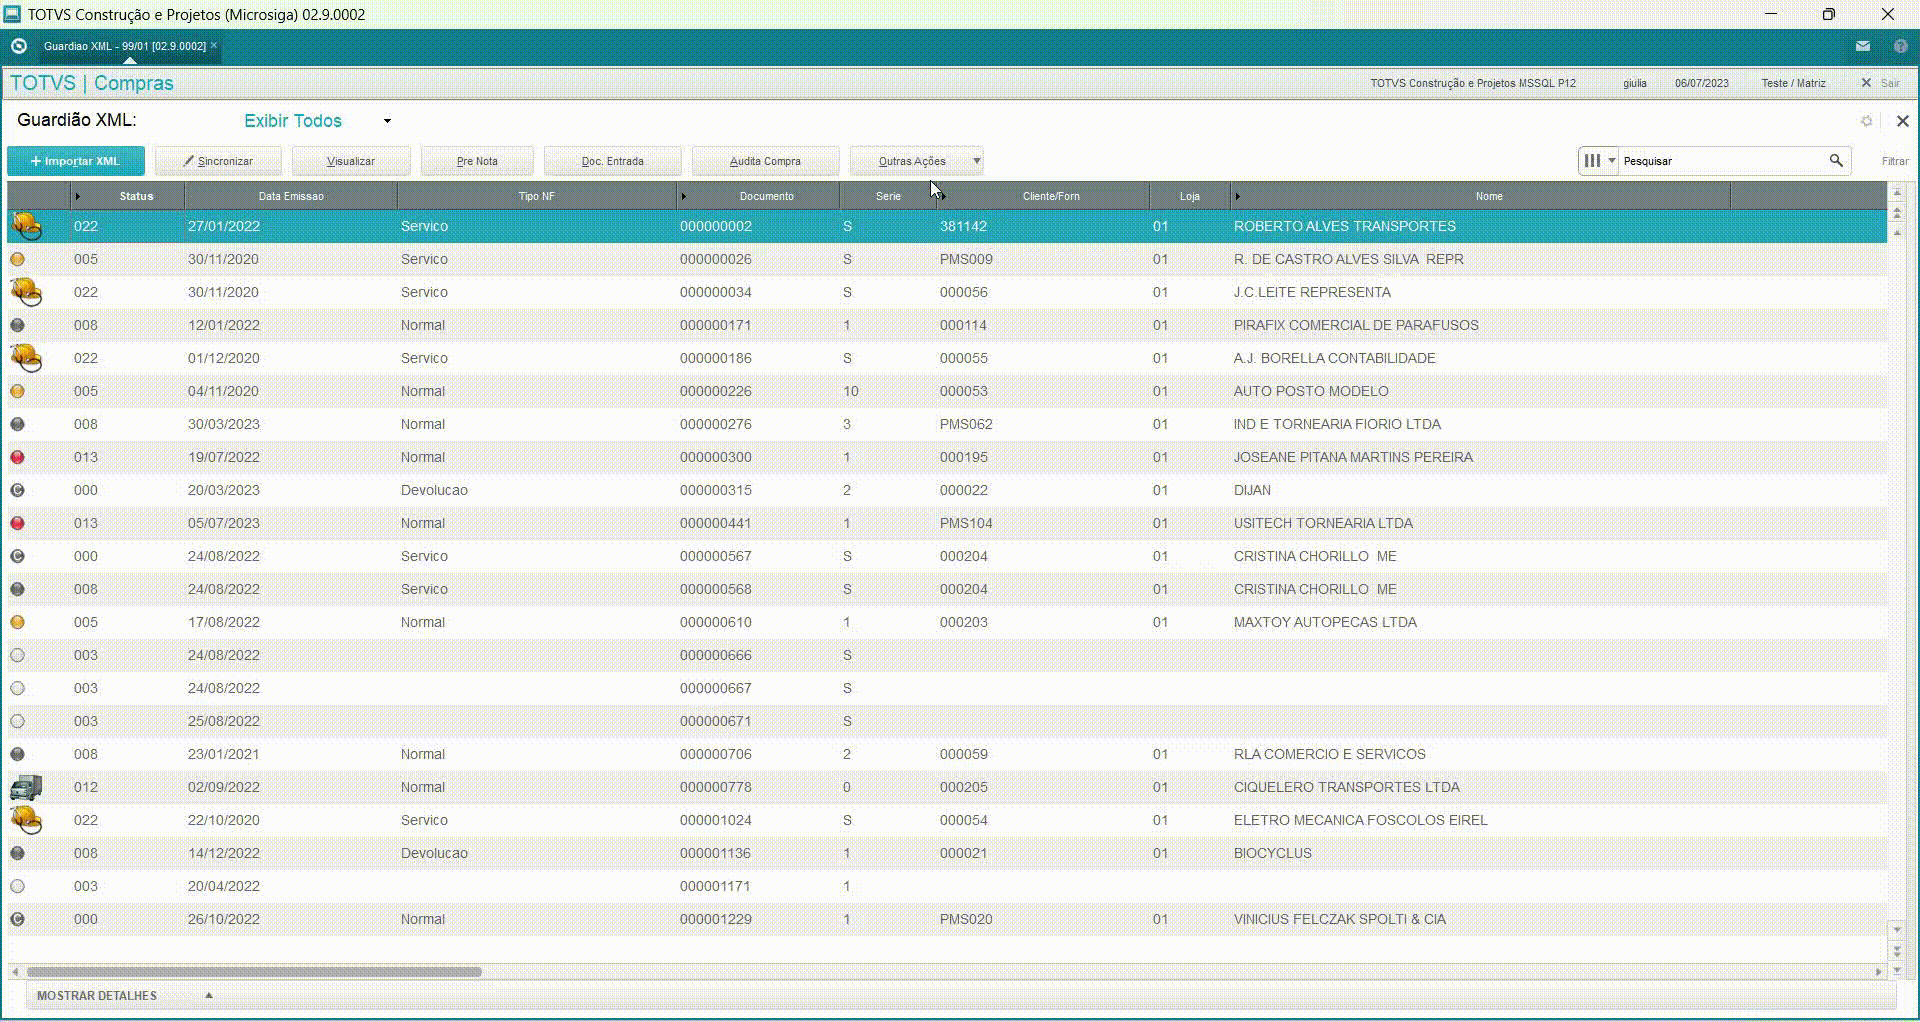Click empty status circle of document 000000666
Viewport: 1920px width, 1022px height.
[17, 655]
